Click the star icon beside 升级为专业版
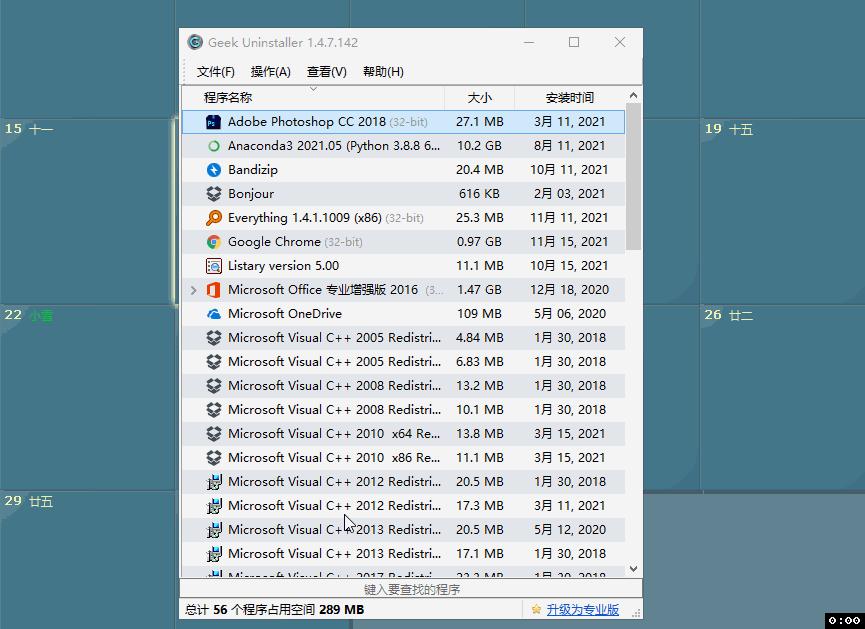Viewport: 865px width, 629px height. point(538,608)
